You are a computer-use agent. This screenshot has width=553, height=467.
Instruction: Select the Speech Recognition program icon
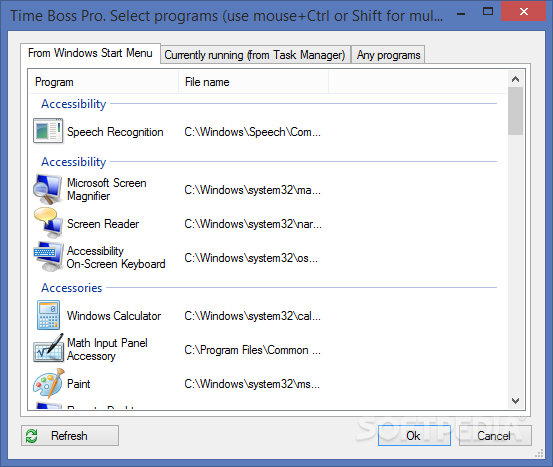48,131
